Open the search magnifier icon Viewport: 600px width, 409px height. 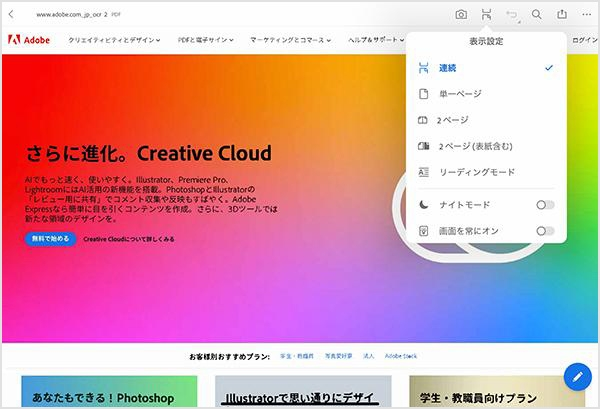(536, 14)
